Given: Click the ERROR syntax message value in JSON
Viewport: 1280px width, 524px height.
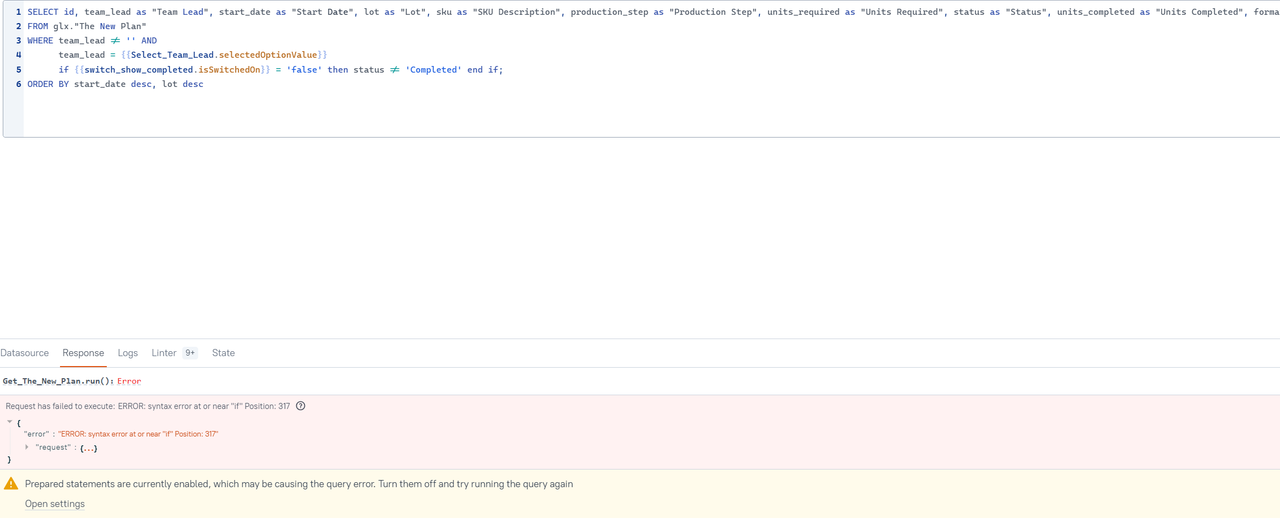Looking at the screenshot, I should coord(138,434).
